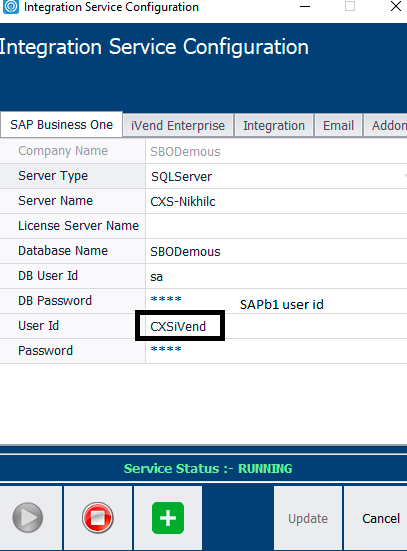Click the Update button
407x551 pixels.
[308, 518]
